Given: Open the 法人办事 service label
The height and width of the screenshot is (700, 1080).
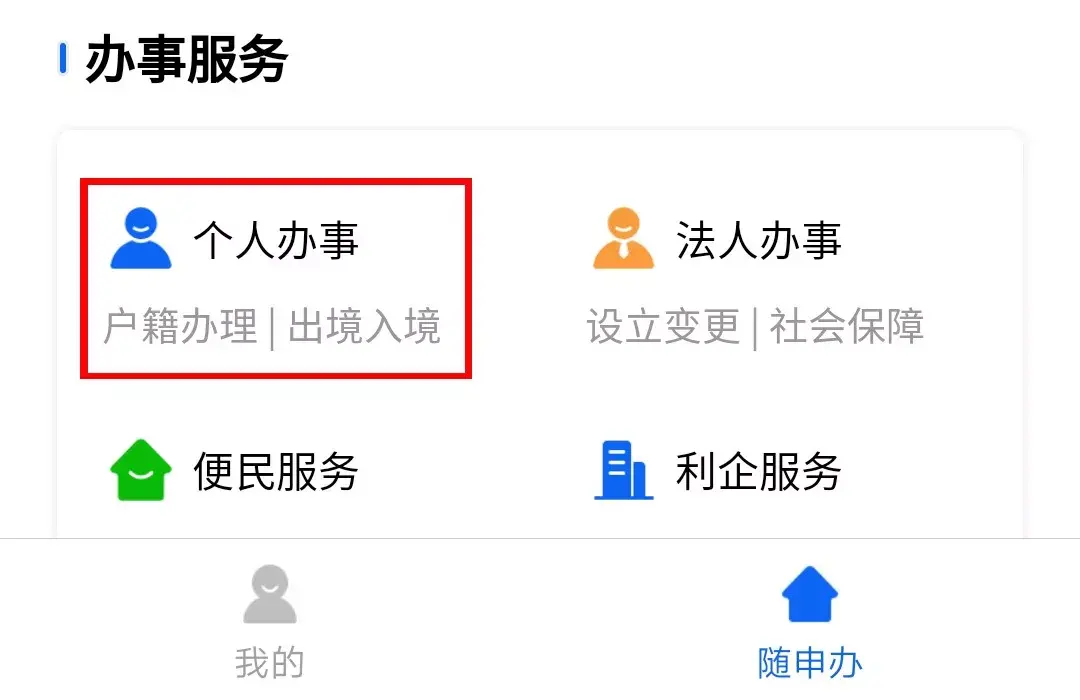Looking at the screenshot, I should 759,240.
